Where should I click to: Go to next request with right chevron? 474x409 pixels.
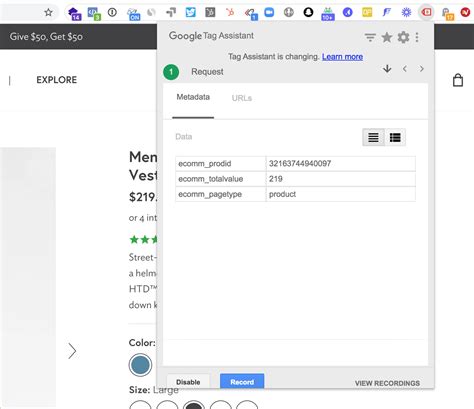coord(422,69)
